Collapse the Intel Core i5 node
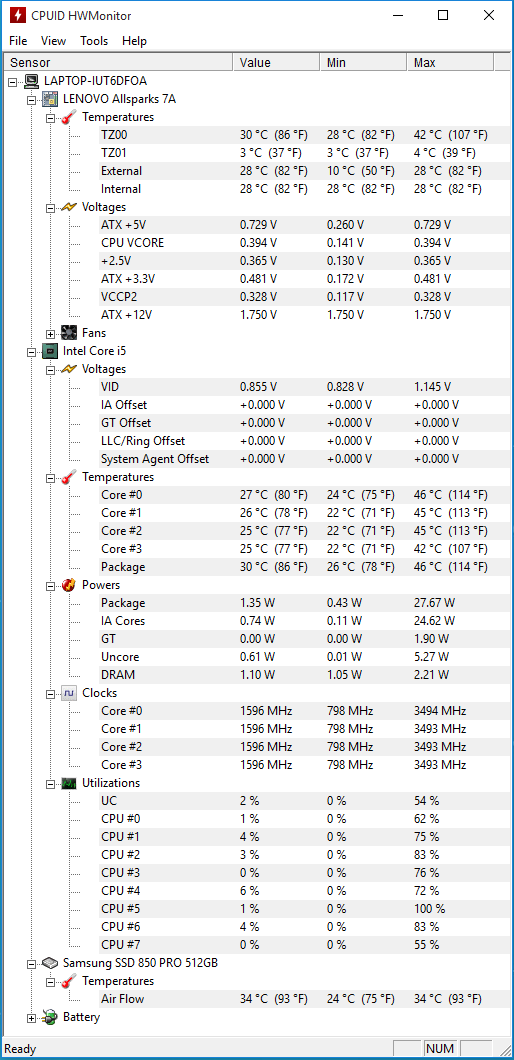This screenshot has height=1060, width=514. [31, 352]
